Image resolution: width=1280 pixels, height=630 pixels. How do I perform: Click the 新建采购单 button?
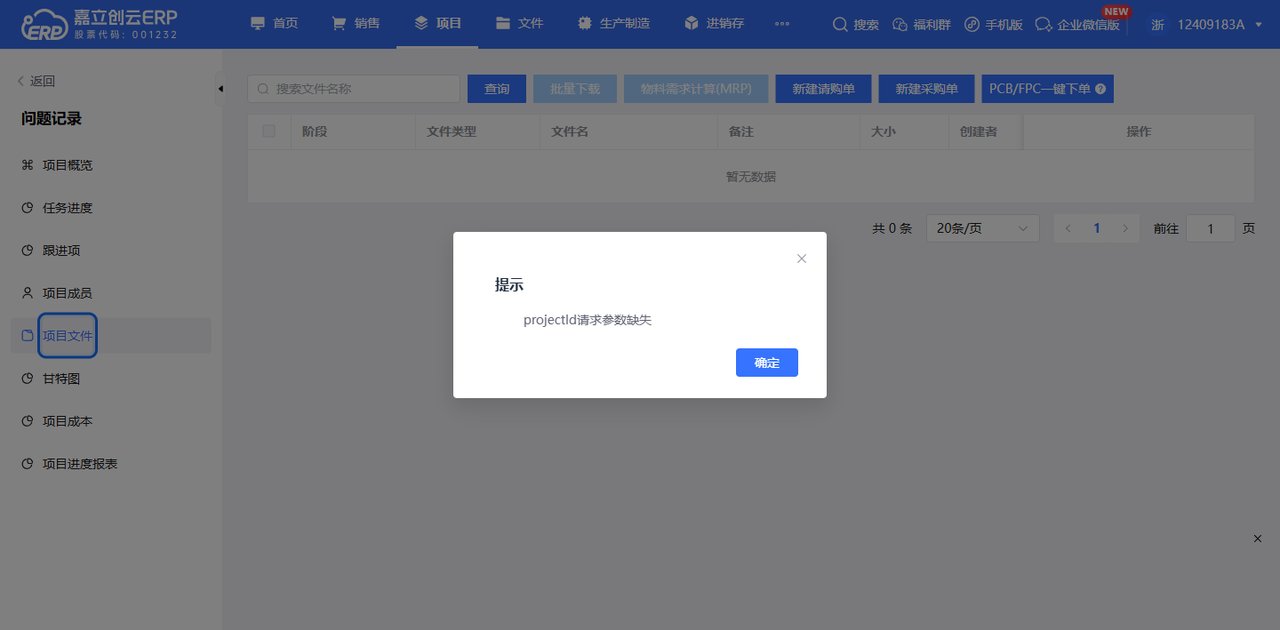(x=926, y=89)
